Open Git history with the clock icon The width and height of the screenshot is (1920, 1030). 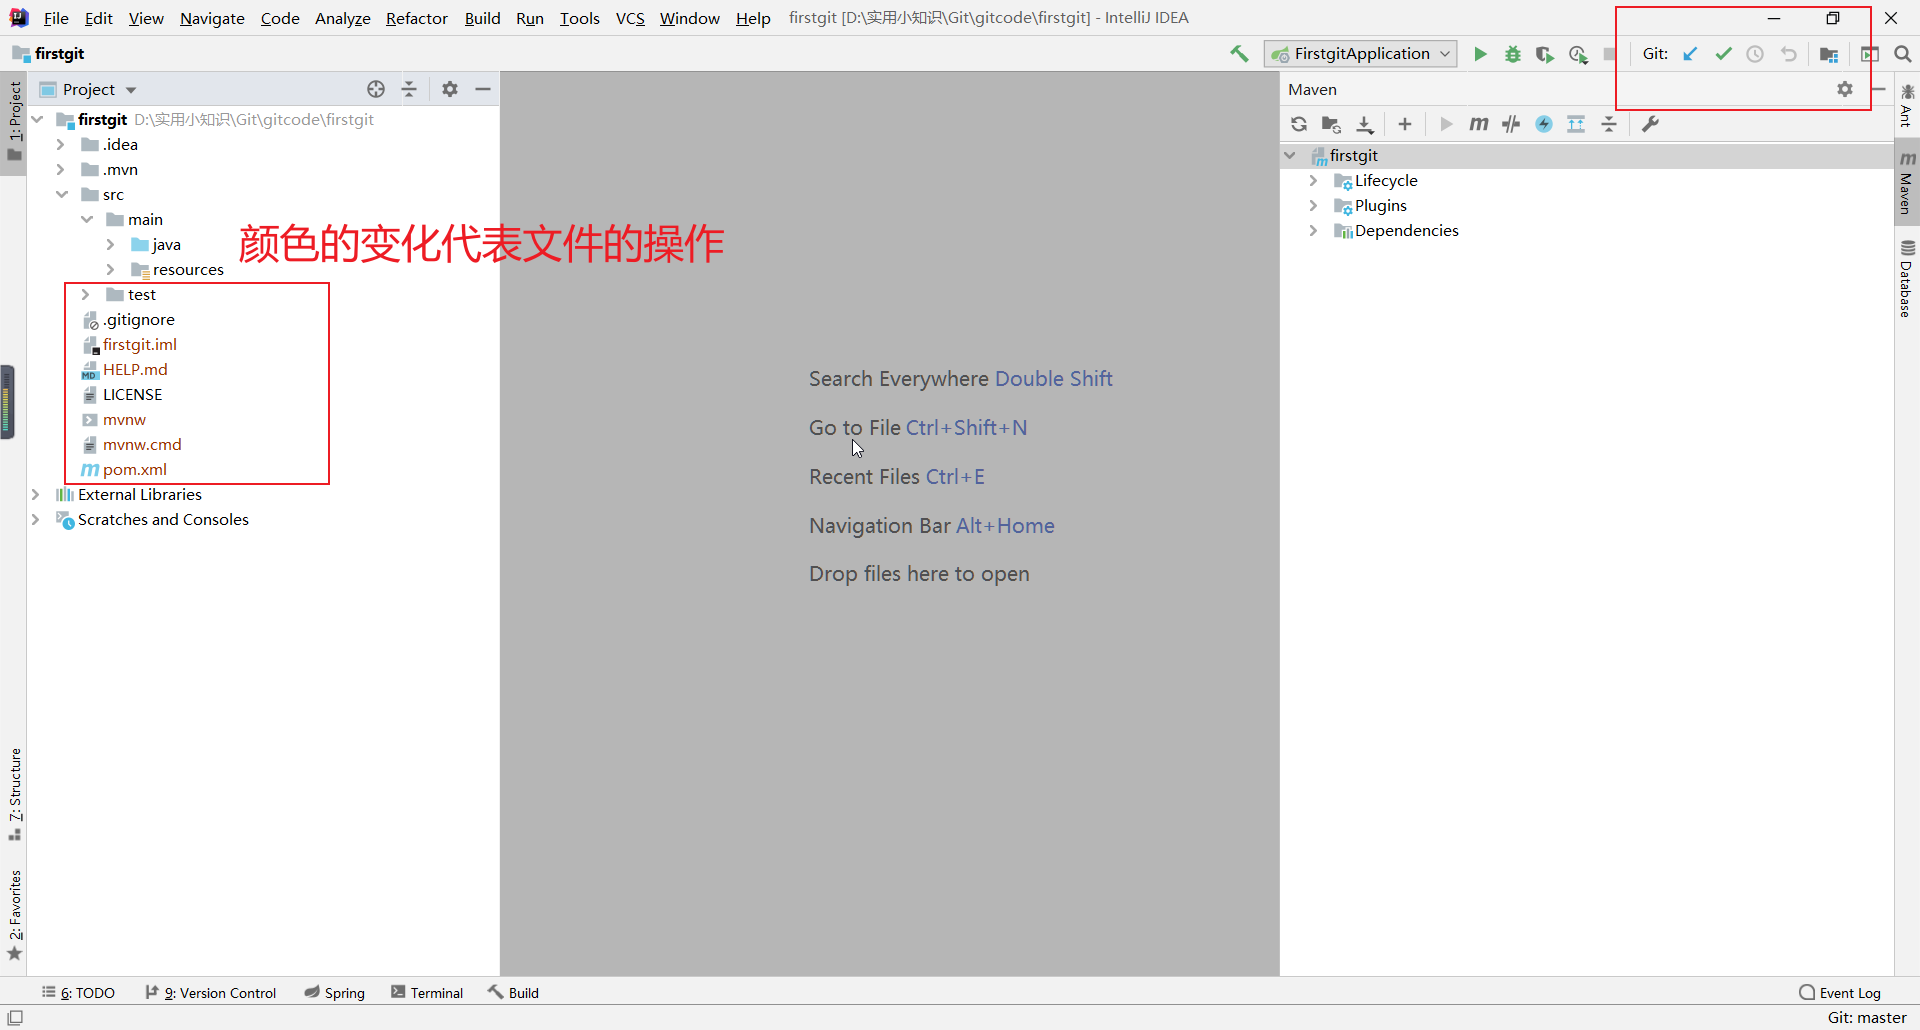click(1755, 54)
